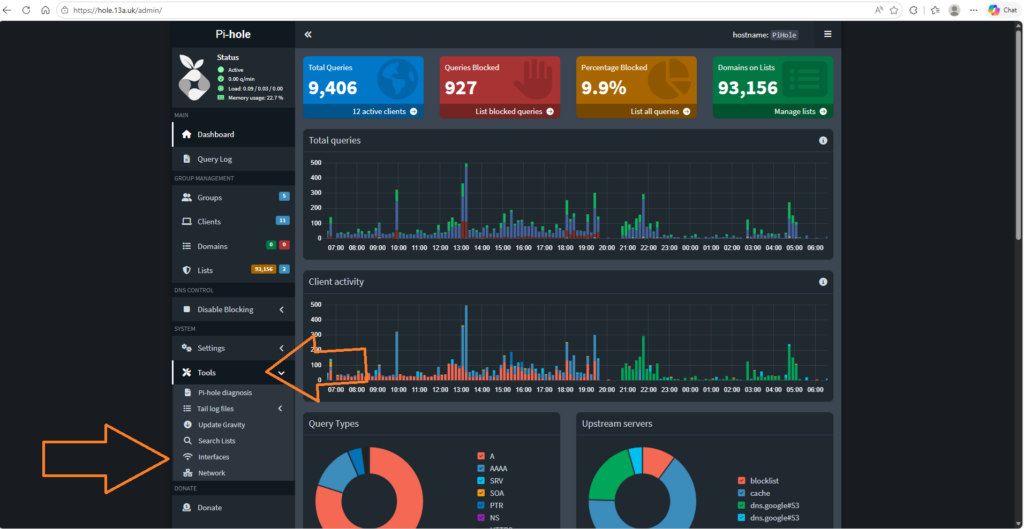Add page to favorites star icon

click(894, 10)
